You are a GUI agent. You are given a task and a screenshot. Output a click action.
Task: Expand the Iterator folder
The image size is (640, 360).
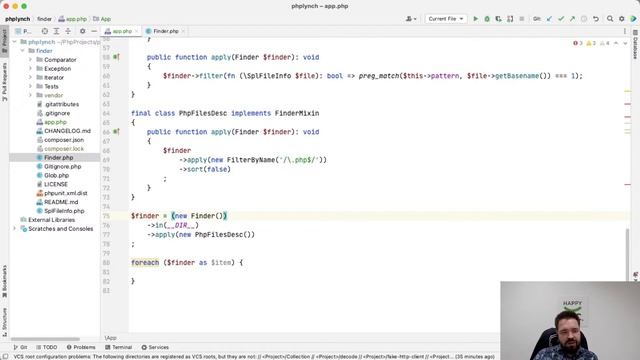[x=30, y=78]
